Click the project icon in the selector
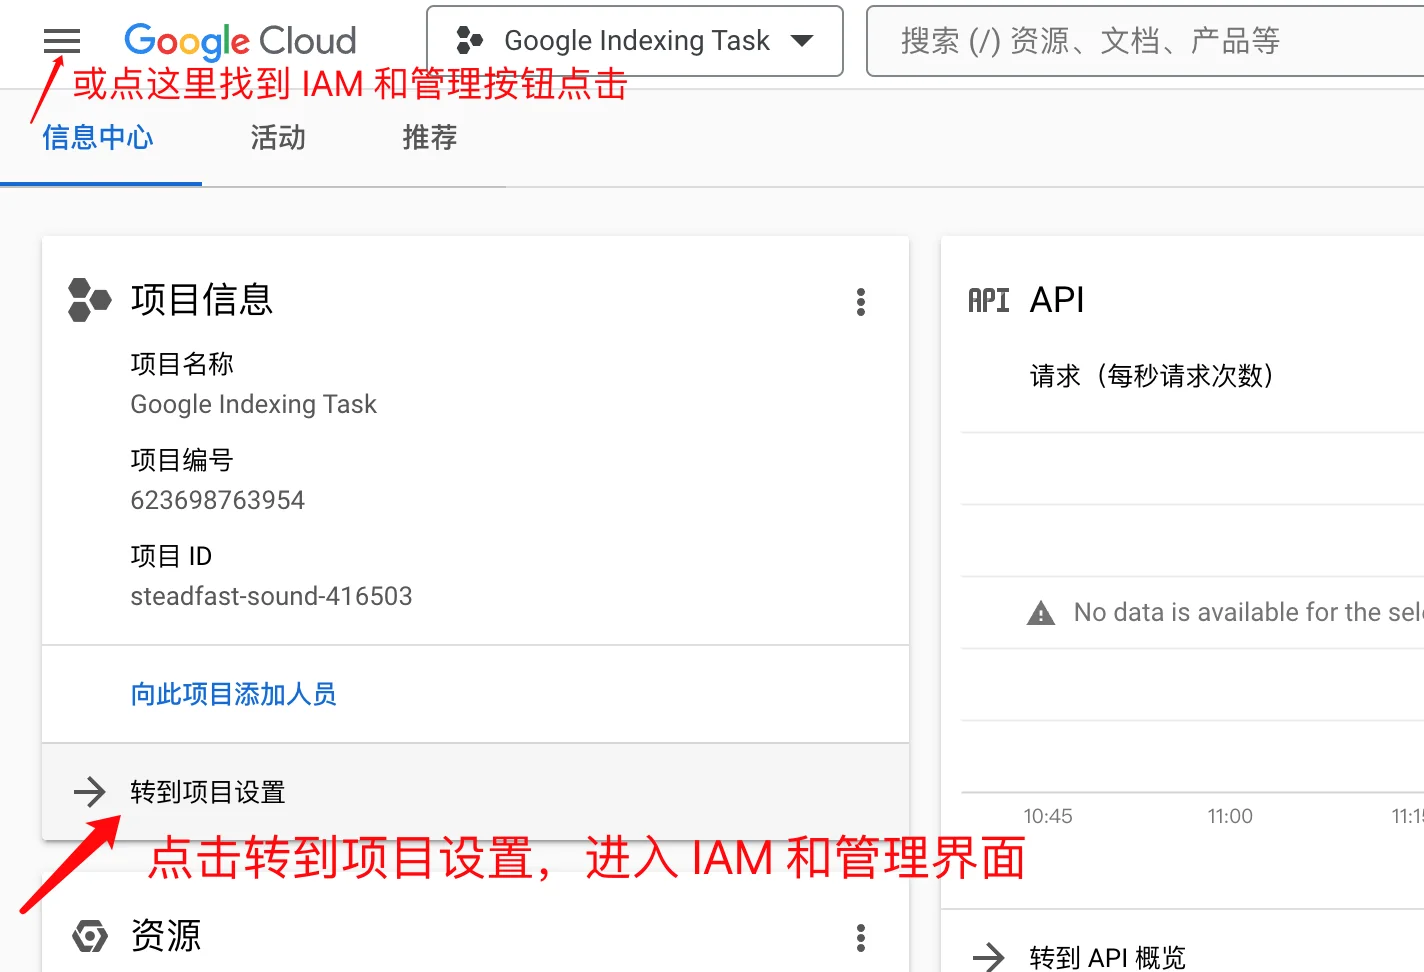Screen dimensions: 1424x972 [469, 41]
